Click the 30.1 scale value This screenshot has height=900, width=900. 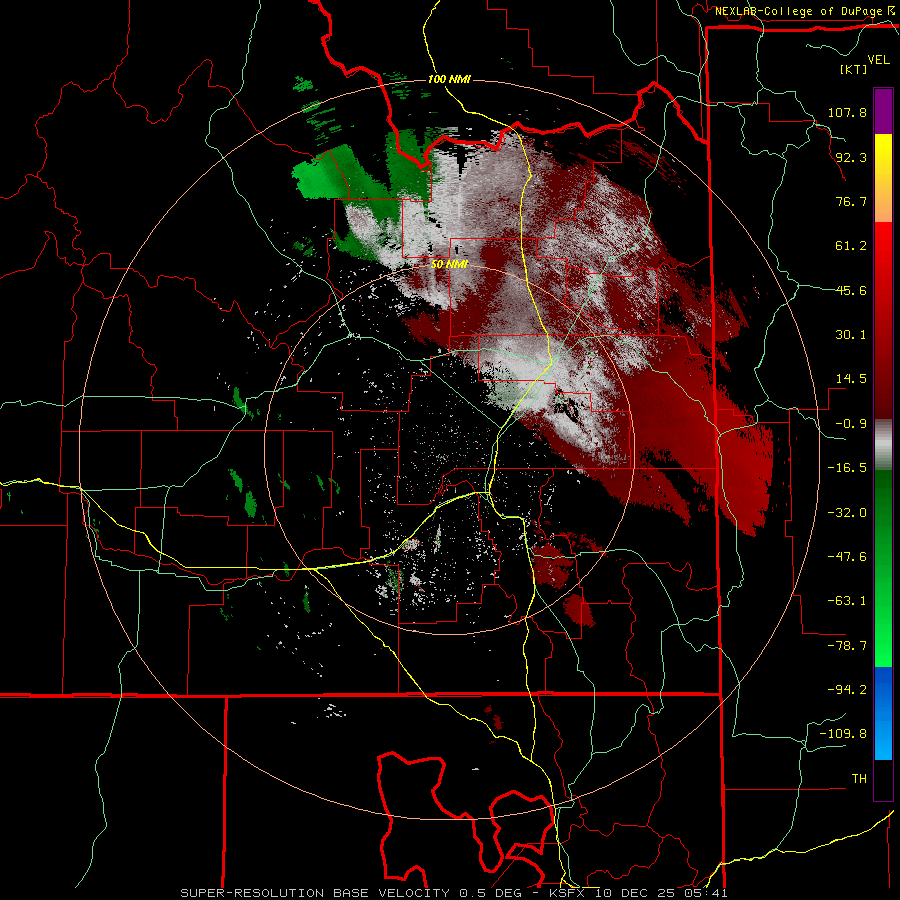851,335
